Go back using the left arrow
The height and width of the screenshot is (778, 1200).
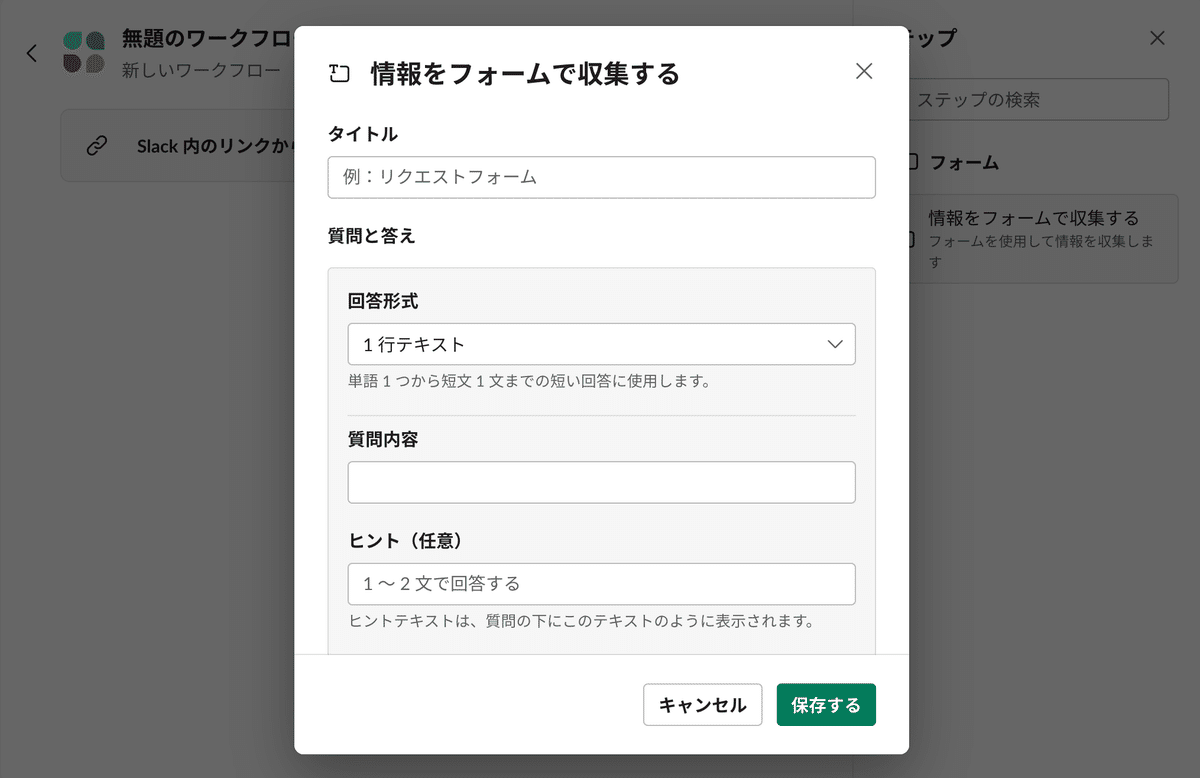(32, 53)
